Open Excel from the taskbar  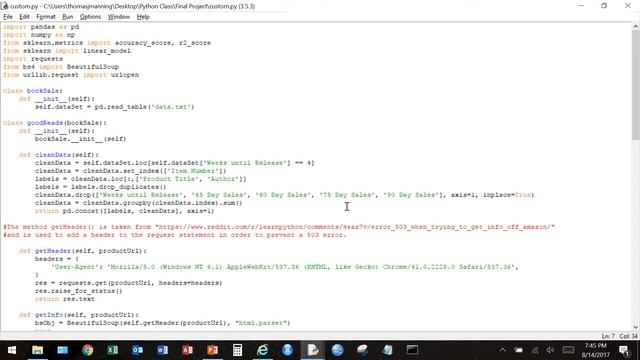coord(113,350)
